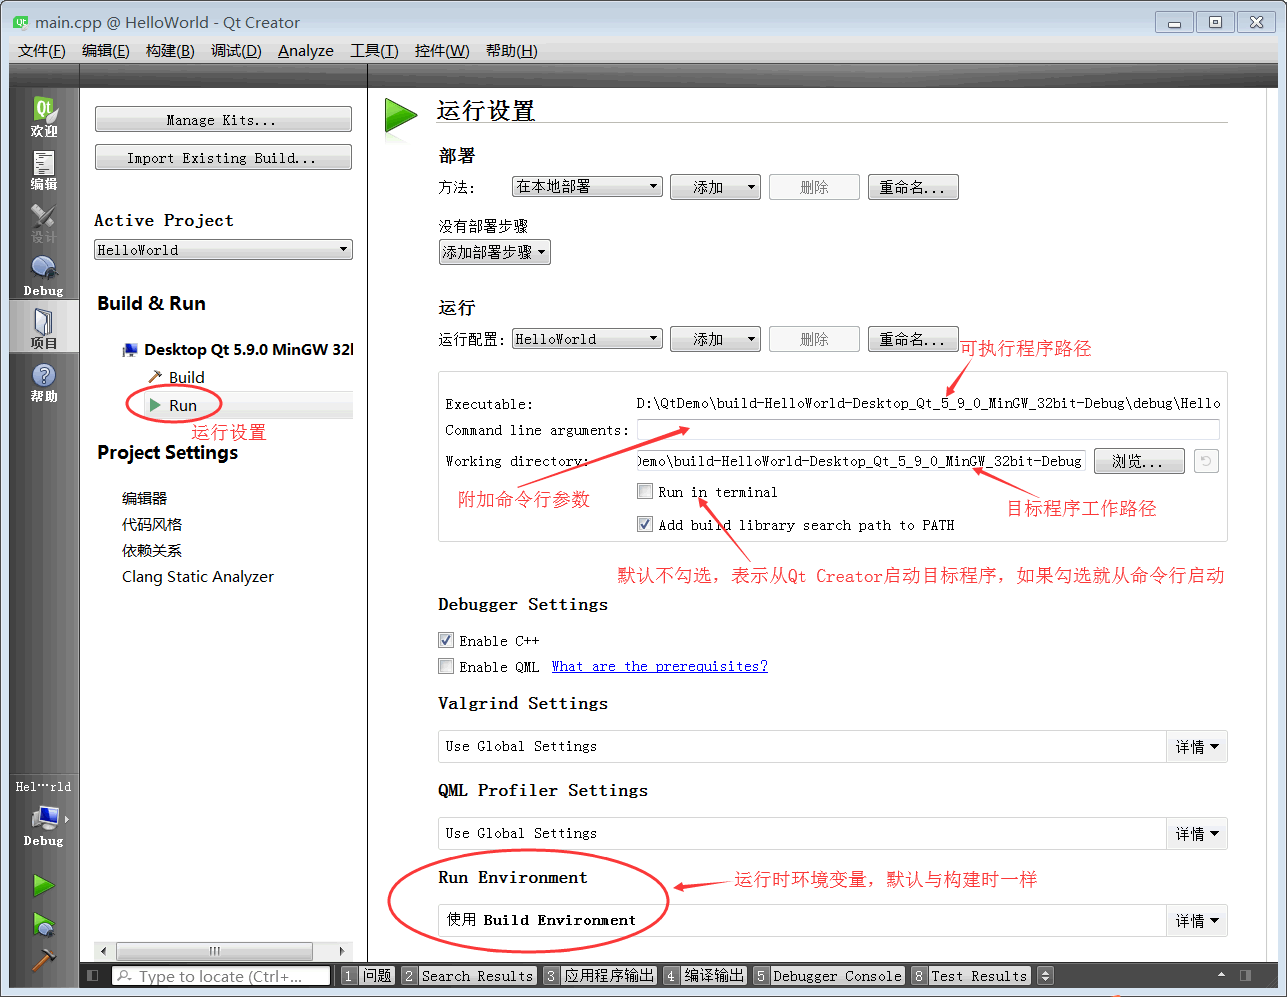Open the 添加部署步骤 dropdown

(495, 252)
